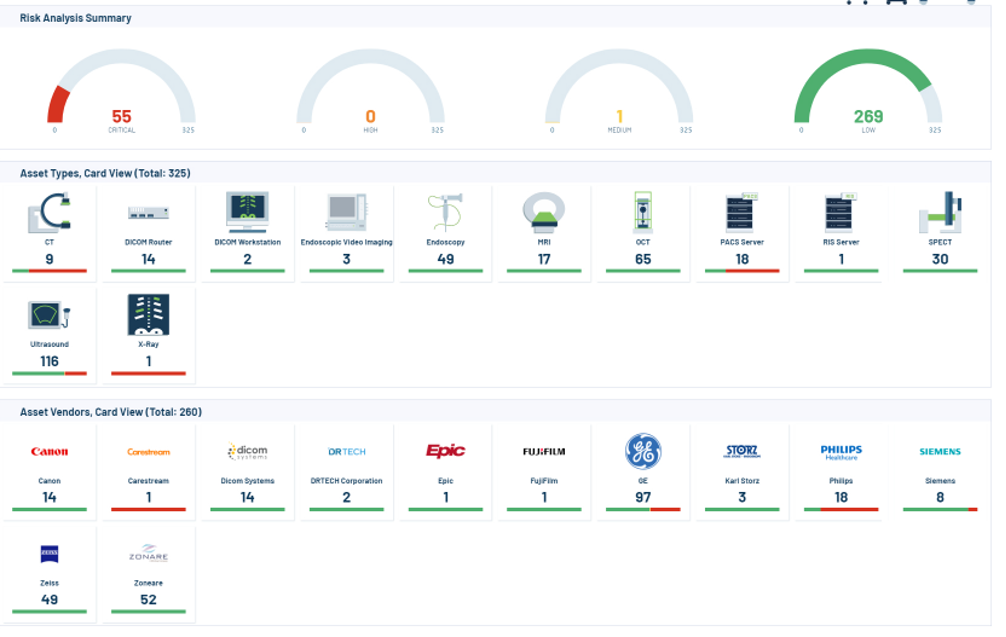Select the Endoscopy count 49
This screenshot has height=637, width=1006.
445,259
